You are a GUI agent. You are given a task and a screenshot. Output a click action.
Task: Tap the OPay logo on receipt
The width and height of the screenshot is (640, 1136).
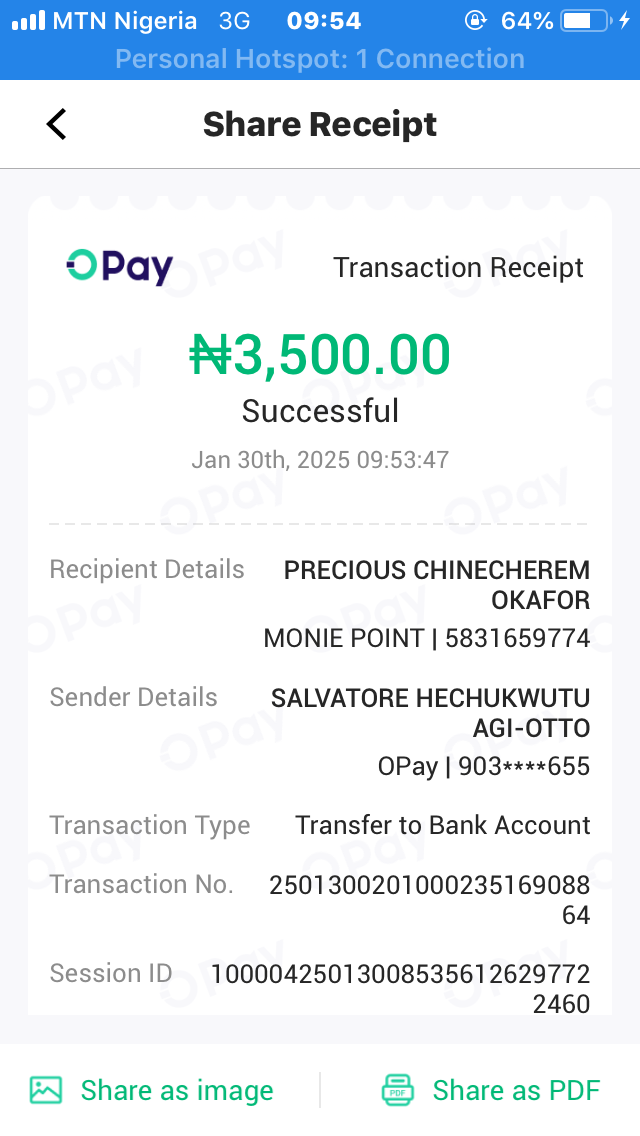click(120, 267)
